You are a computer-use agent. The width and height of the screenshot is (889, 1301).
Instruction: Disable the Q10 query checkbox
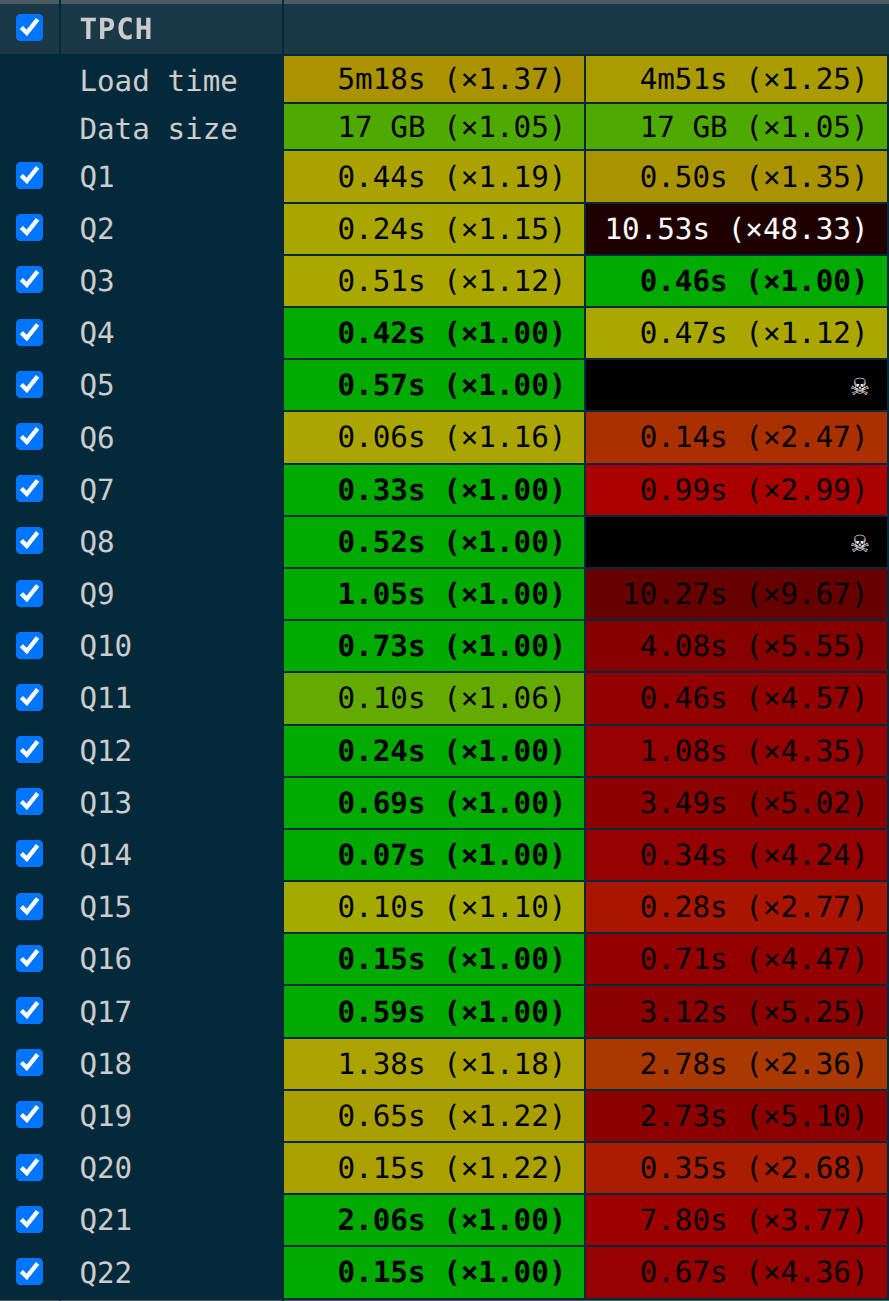pyautogui.click(x=30, y=645)
